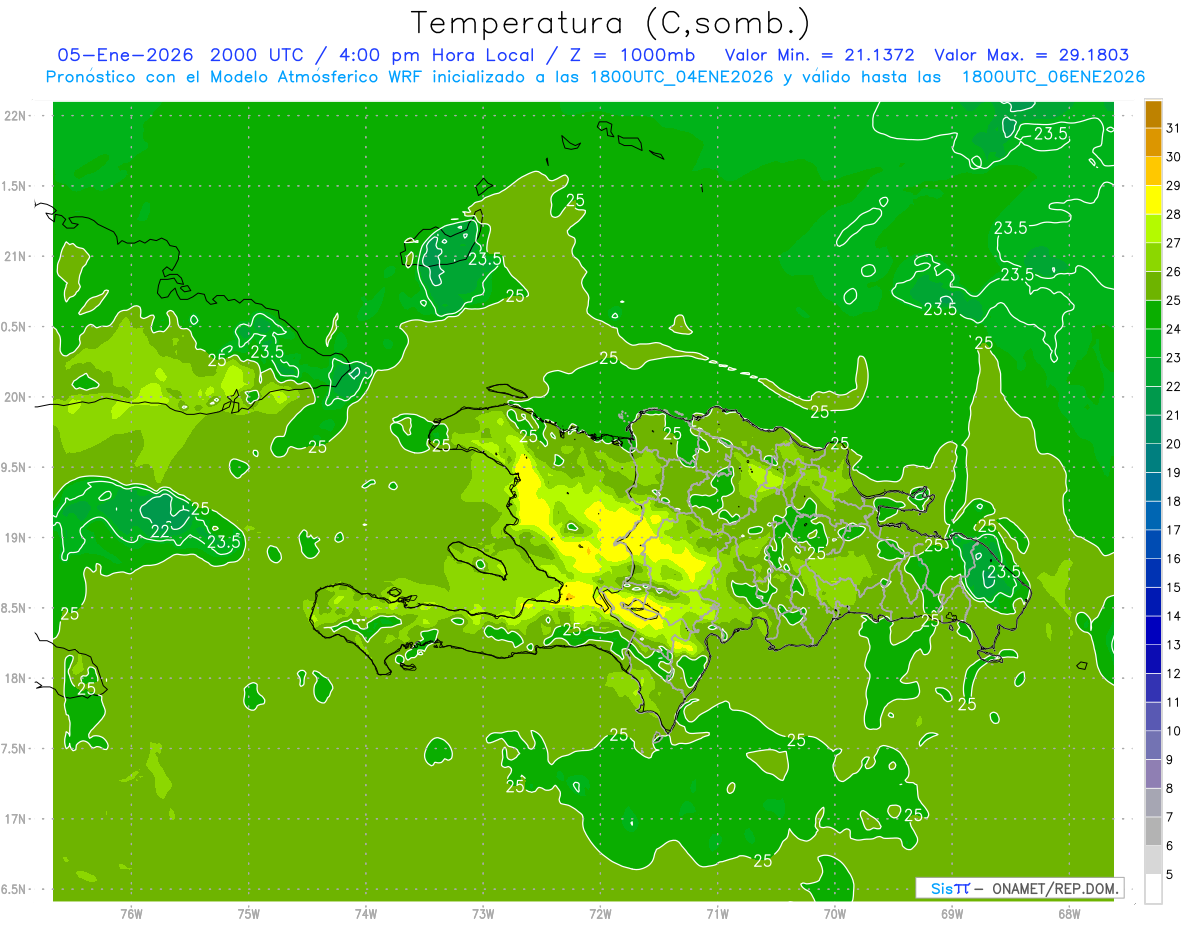Screen dimensions: 1200x927
Task: Click the "73W" longitude axis label
Action: 483,913
